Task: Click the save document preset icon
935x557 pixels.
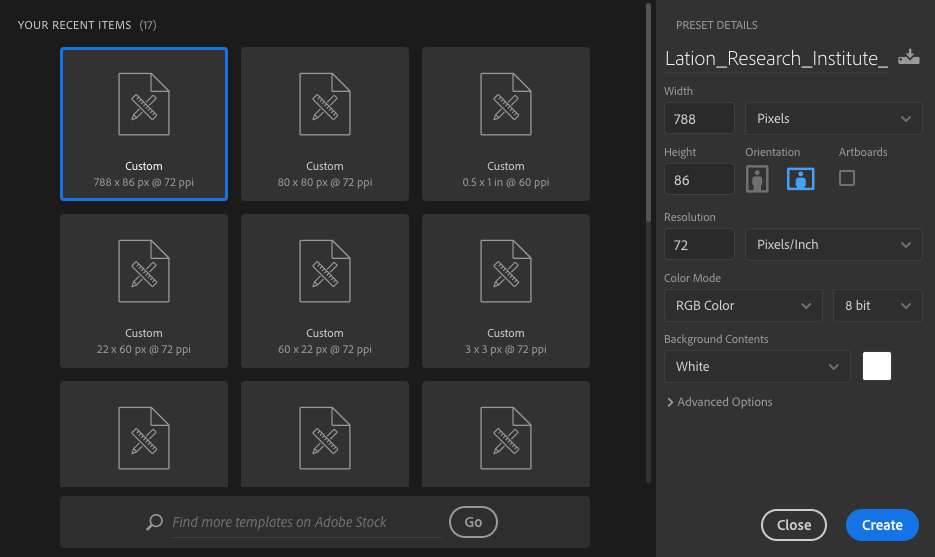Action: [909, 57]
